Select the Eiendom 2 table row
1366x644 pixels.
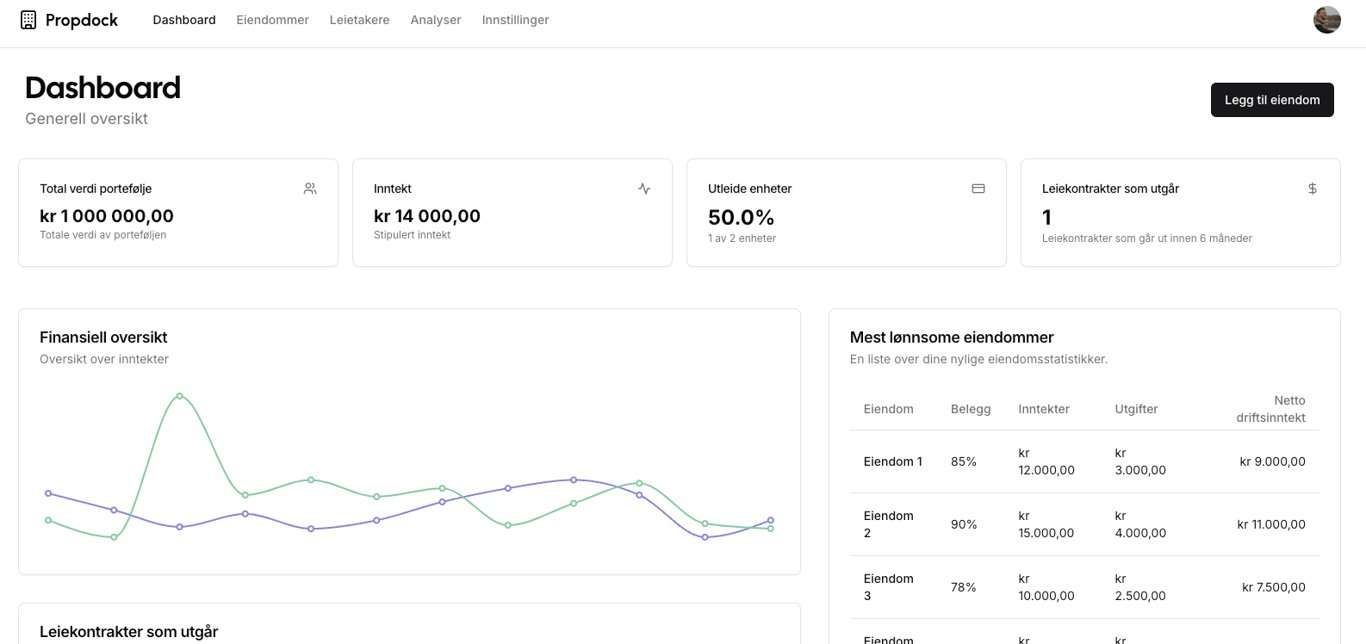(1084, 524)
